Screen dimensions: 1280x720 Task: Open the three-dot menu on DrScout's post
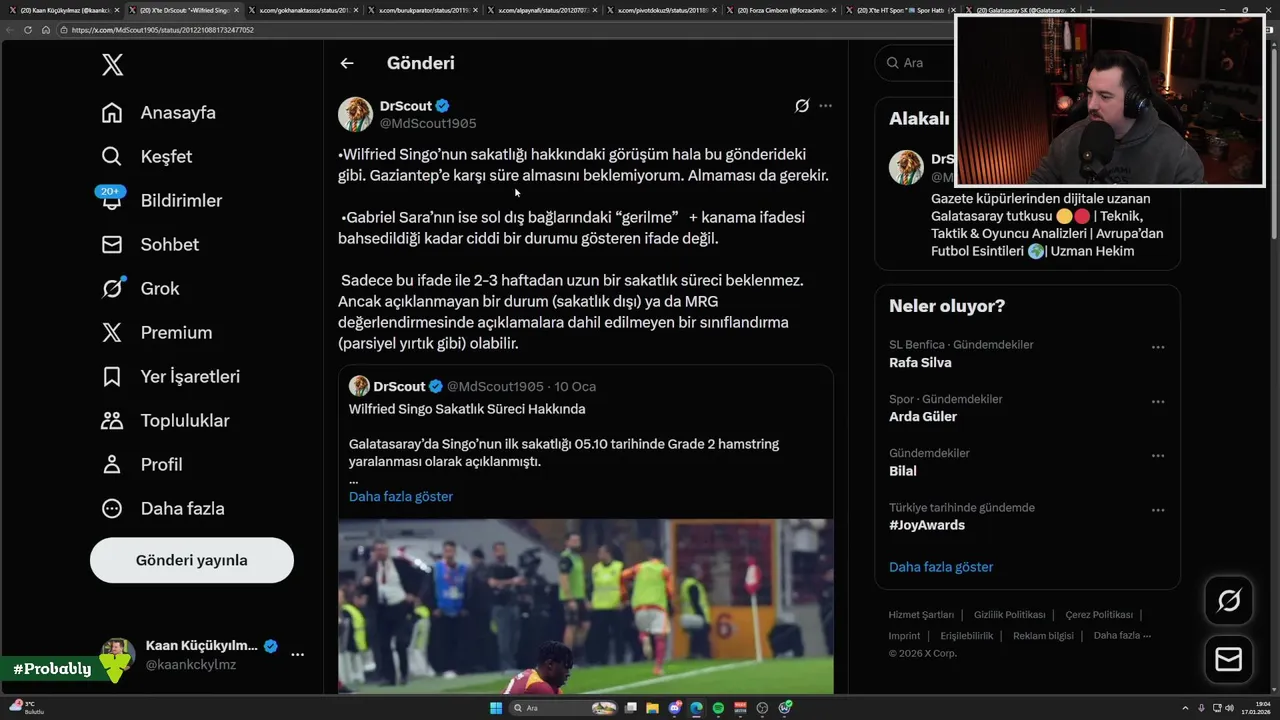click(825, 106)
